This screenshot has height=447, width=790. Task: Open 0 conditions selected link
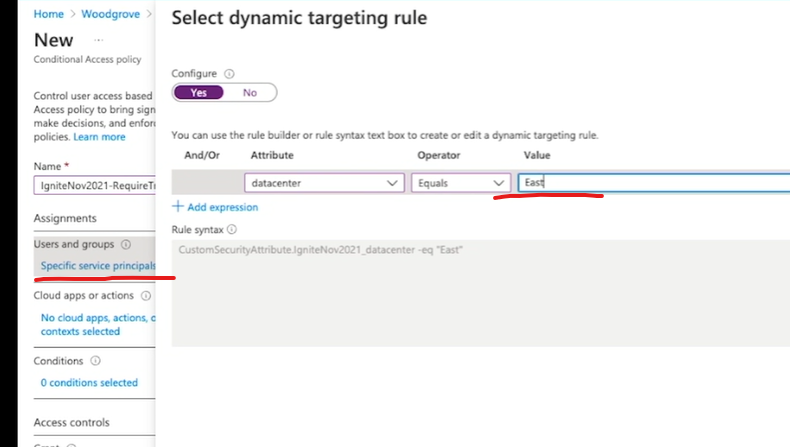pos(89,382)
